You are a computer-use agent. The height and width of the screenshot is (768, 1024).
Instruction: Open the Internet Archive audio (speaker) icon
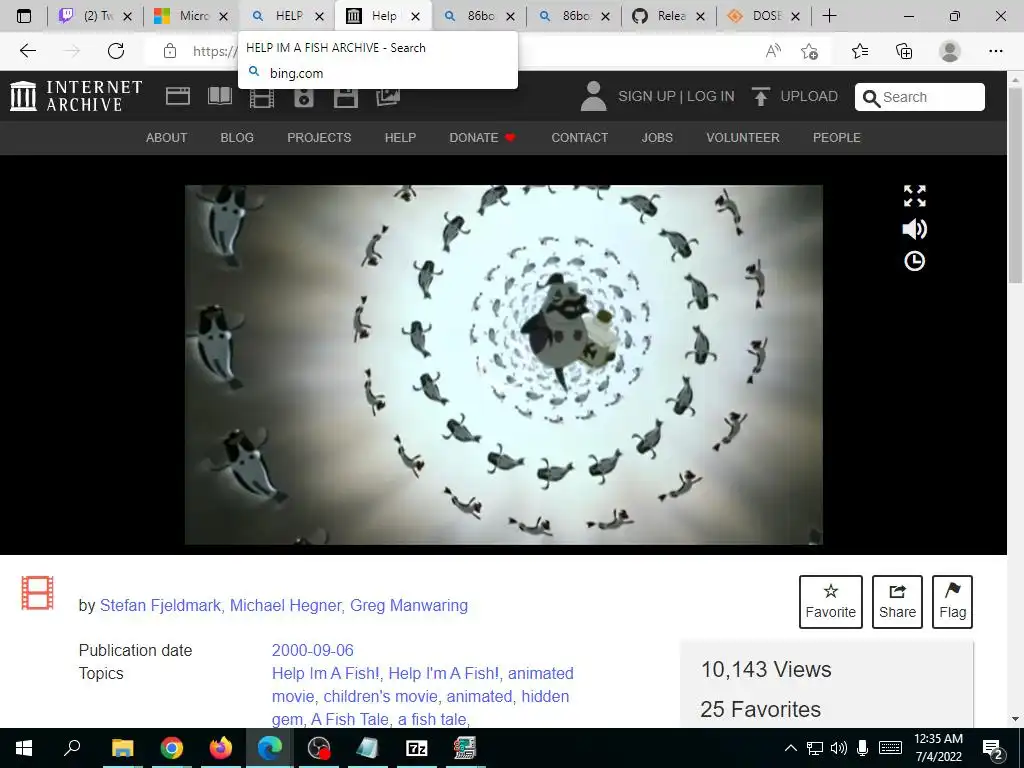[x=304, y=98]
